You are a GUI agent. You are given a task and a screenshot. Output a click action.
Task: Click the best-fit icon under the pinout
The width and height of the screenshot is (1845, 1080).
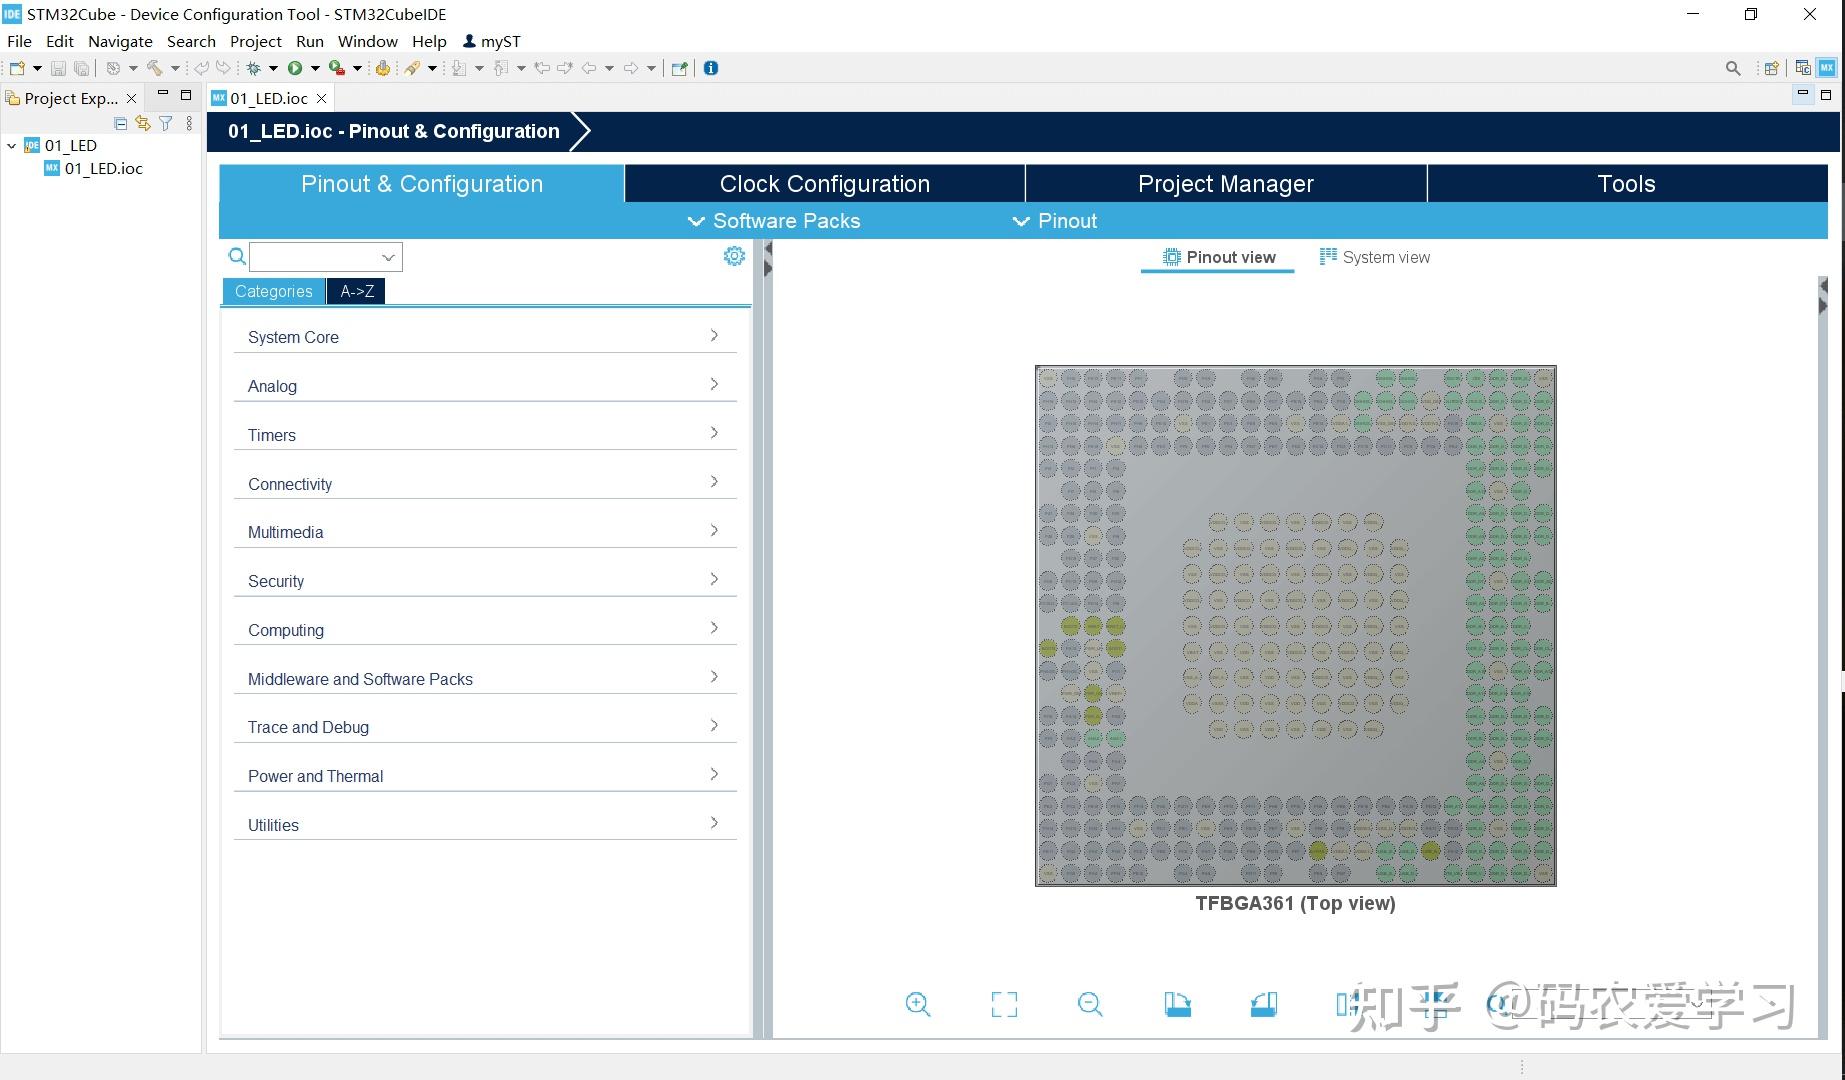1004,1004
